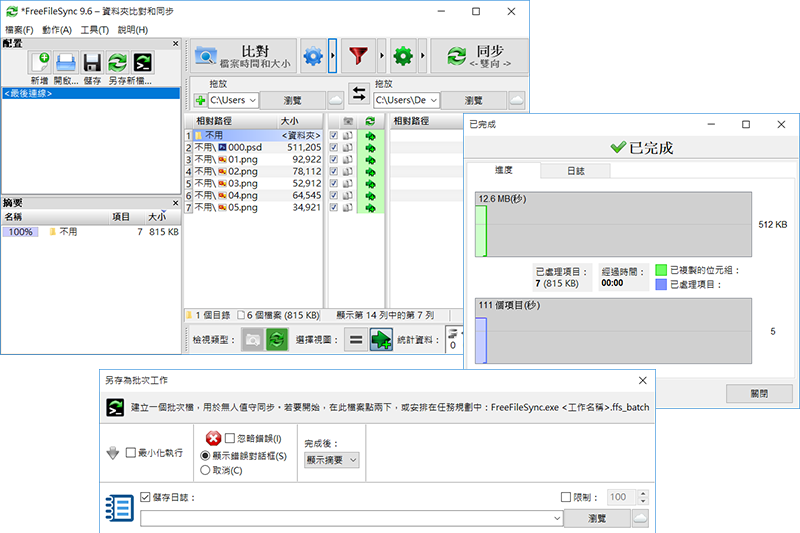Click blue 已處理項目 legend swatch

click(661, 284)
